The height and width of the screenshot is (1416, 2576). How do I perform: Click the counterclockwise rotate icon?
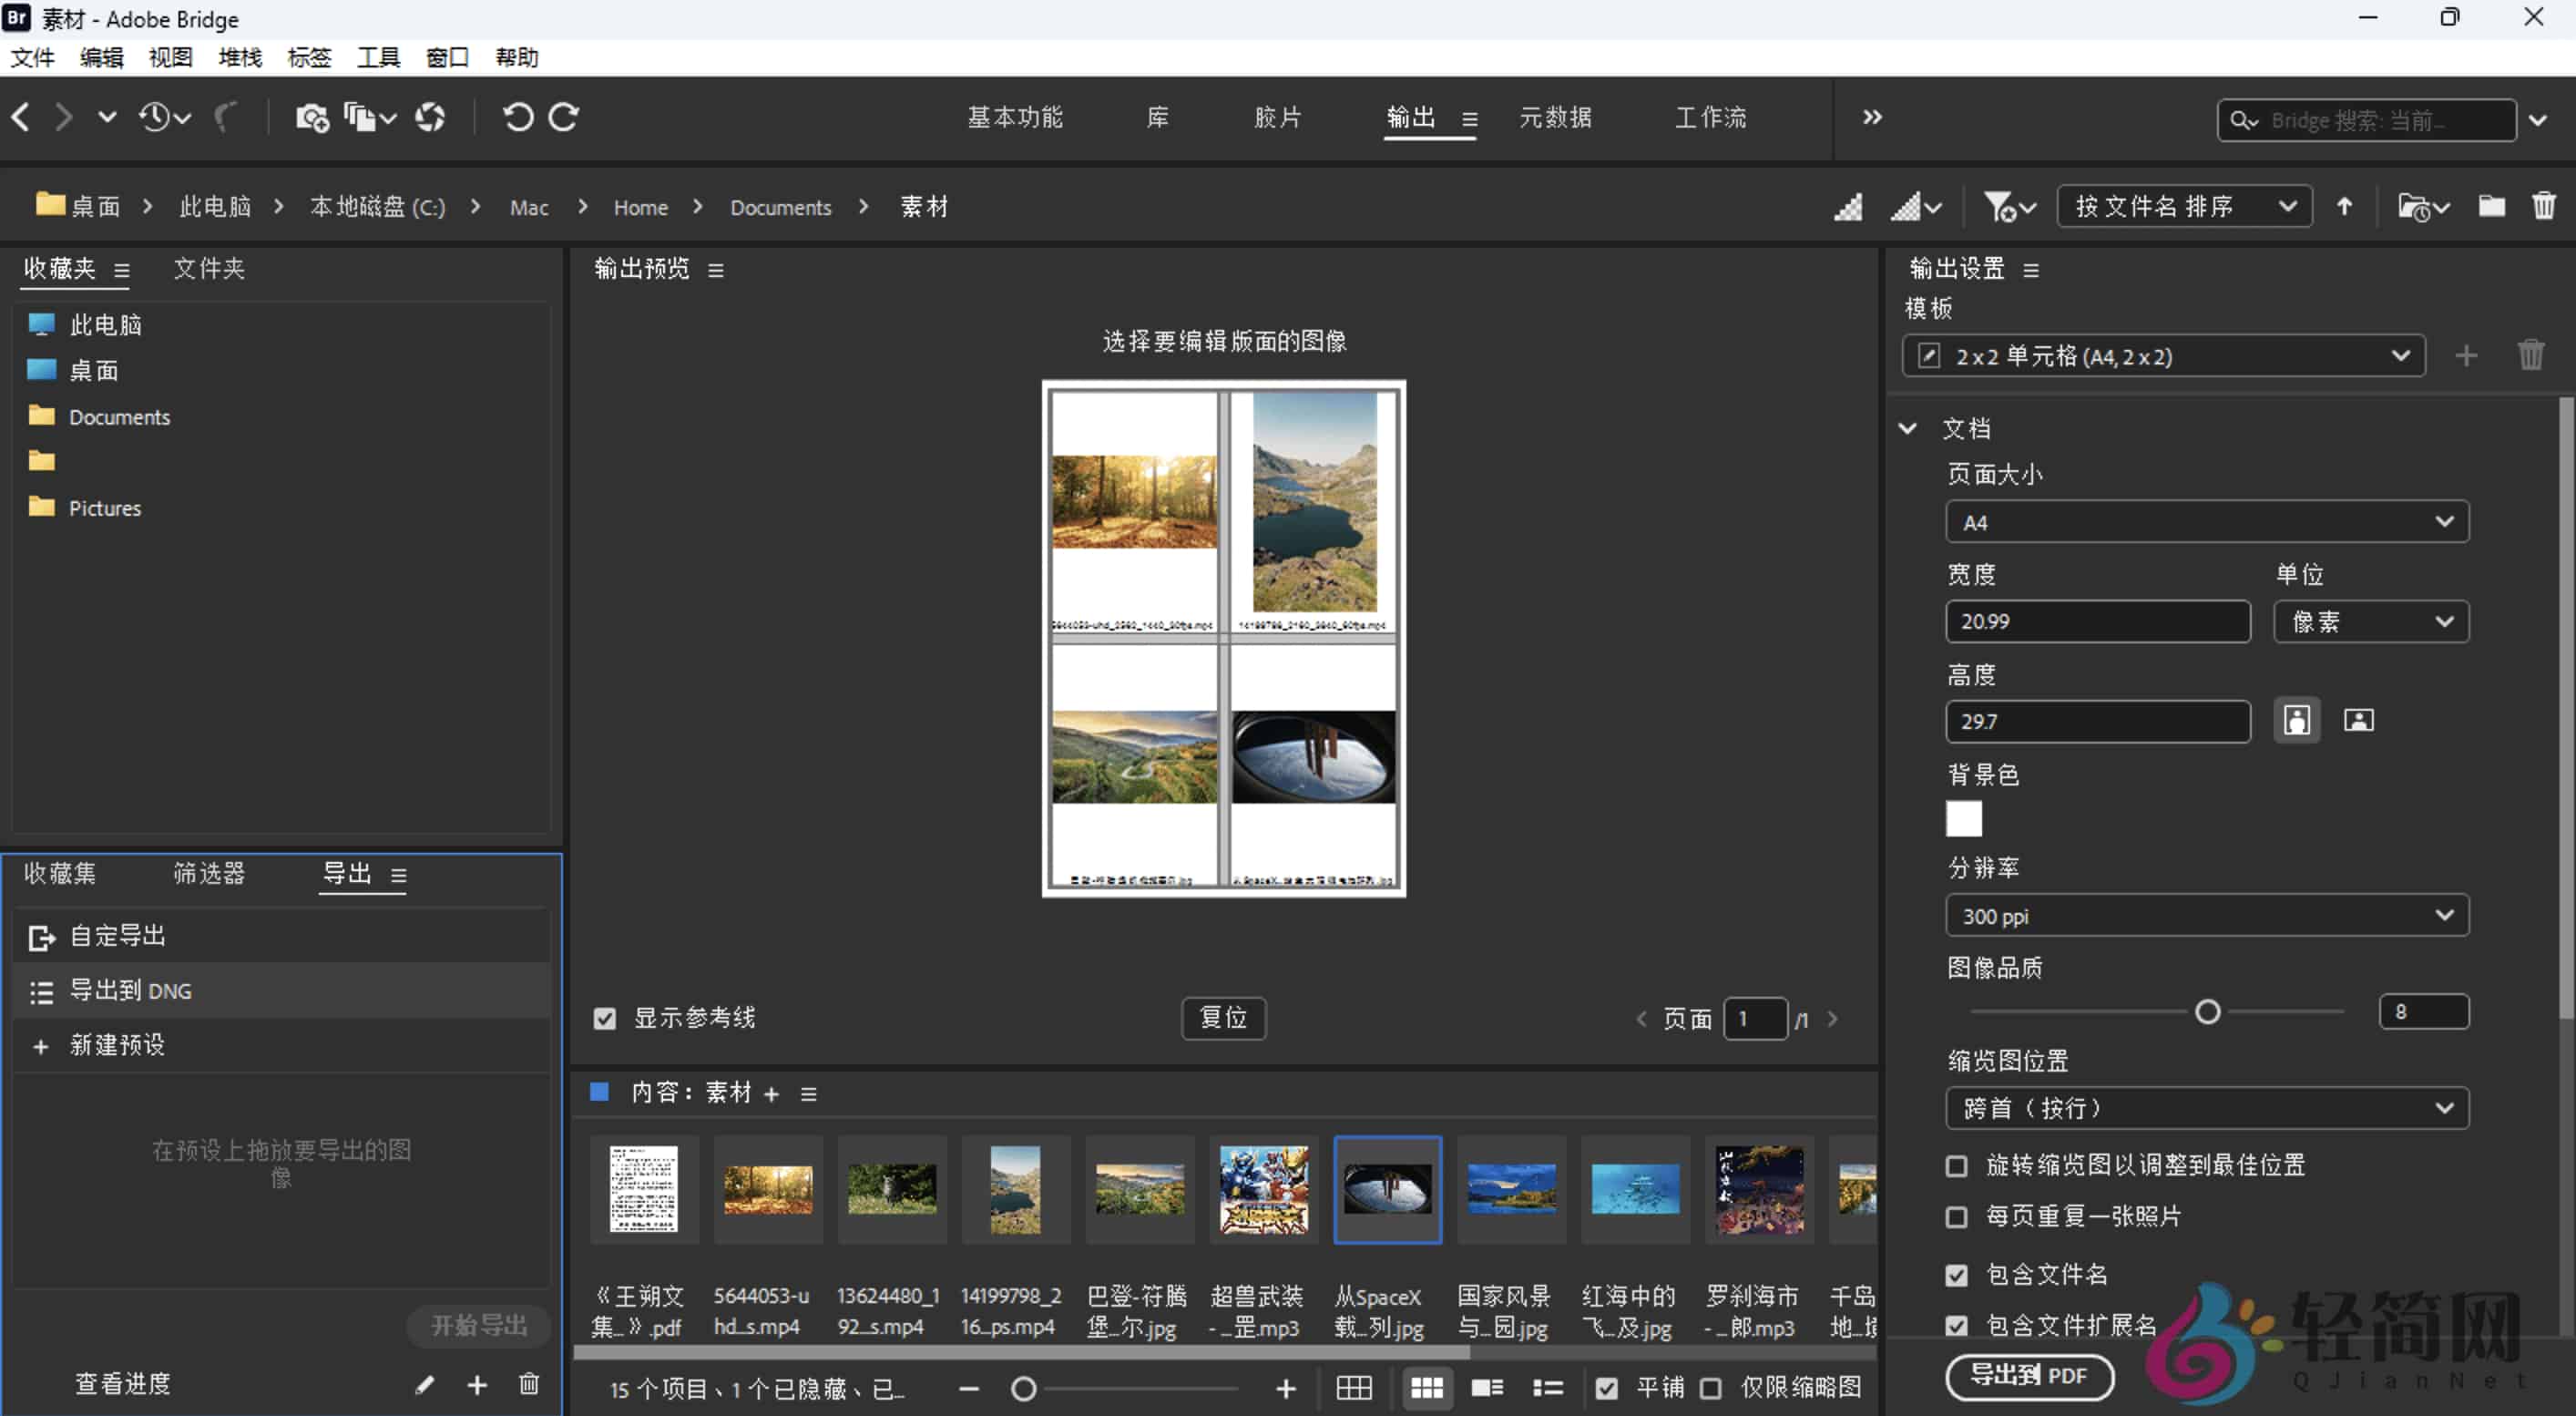[x=517, y=117]
